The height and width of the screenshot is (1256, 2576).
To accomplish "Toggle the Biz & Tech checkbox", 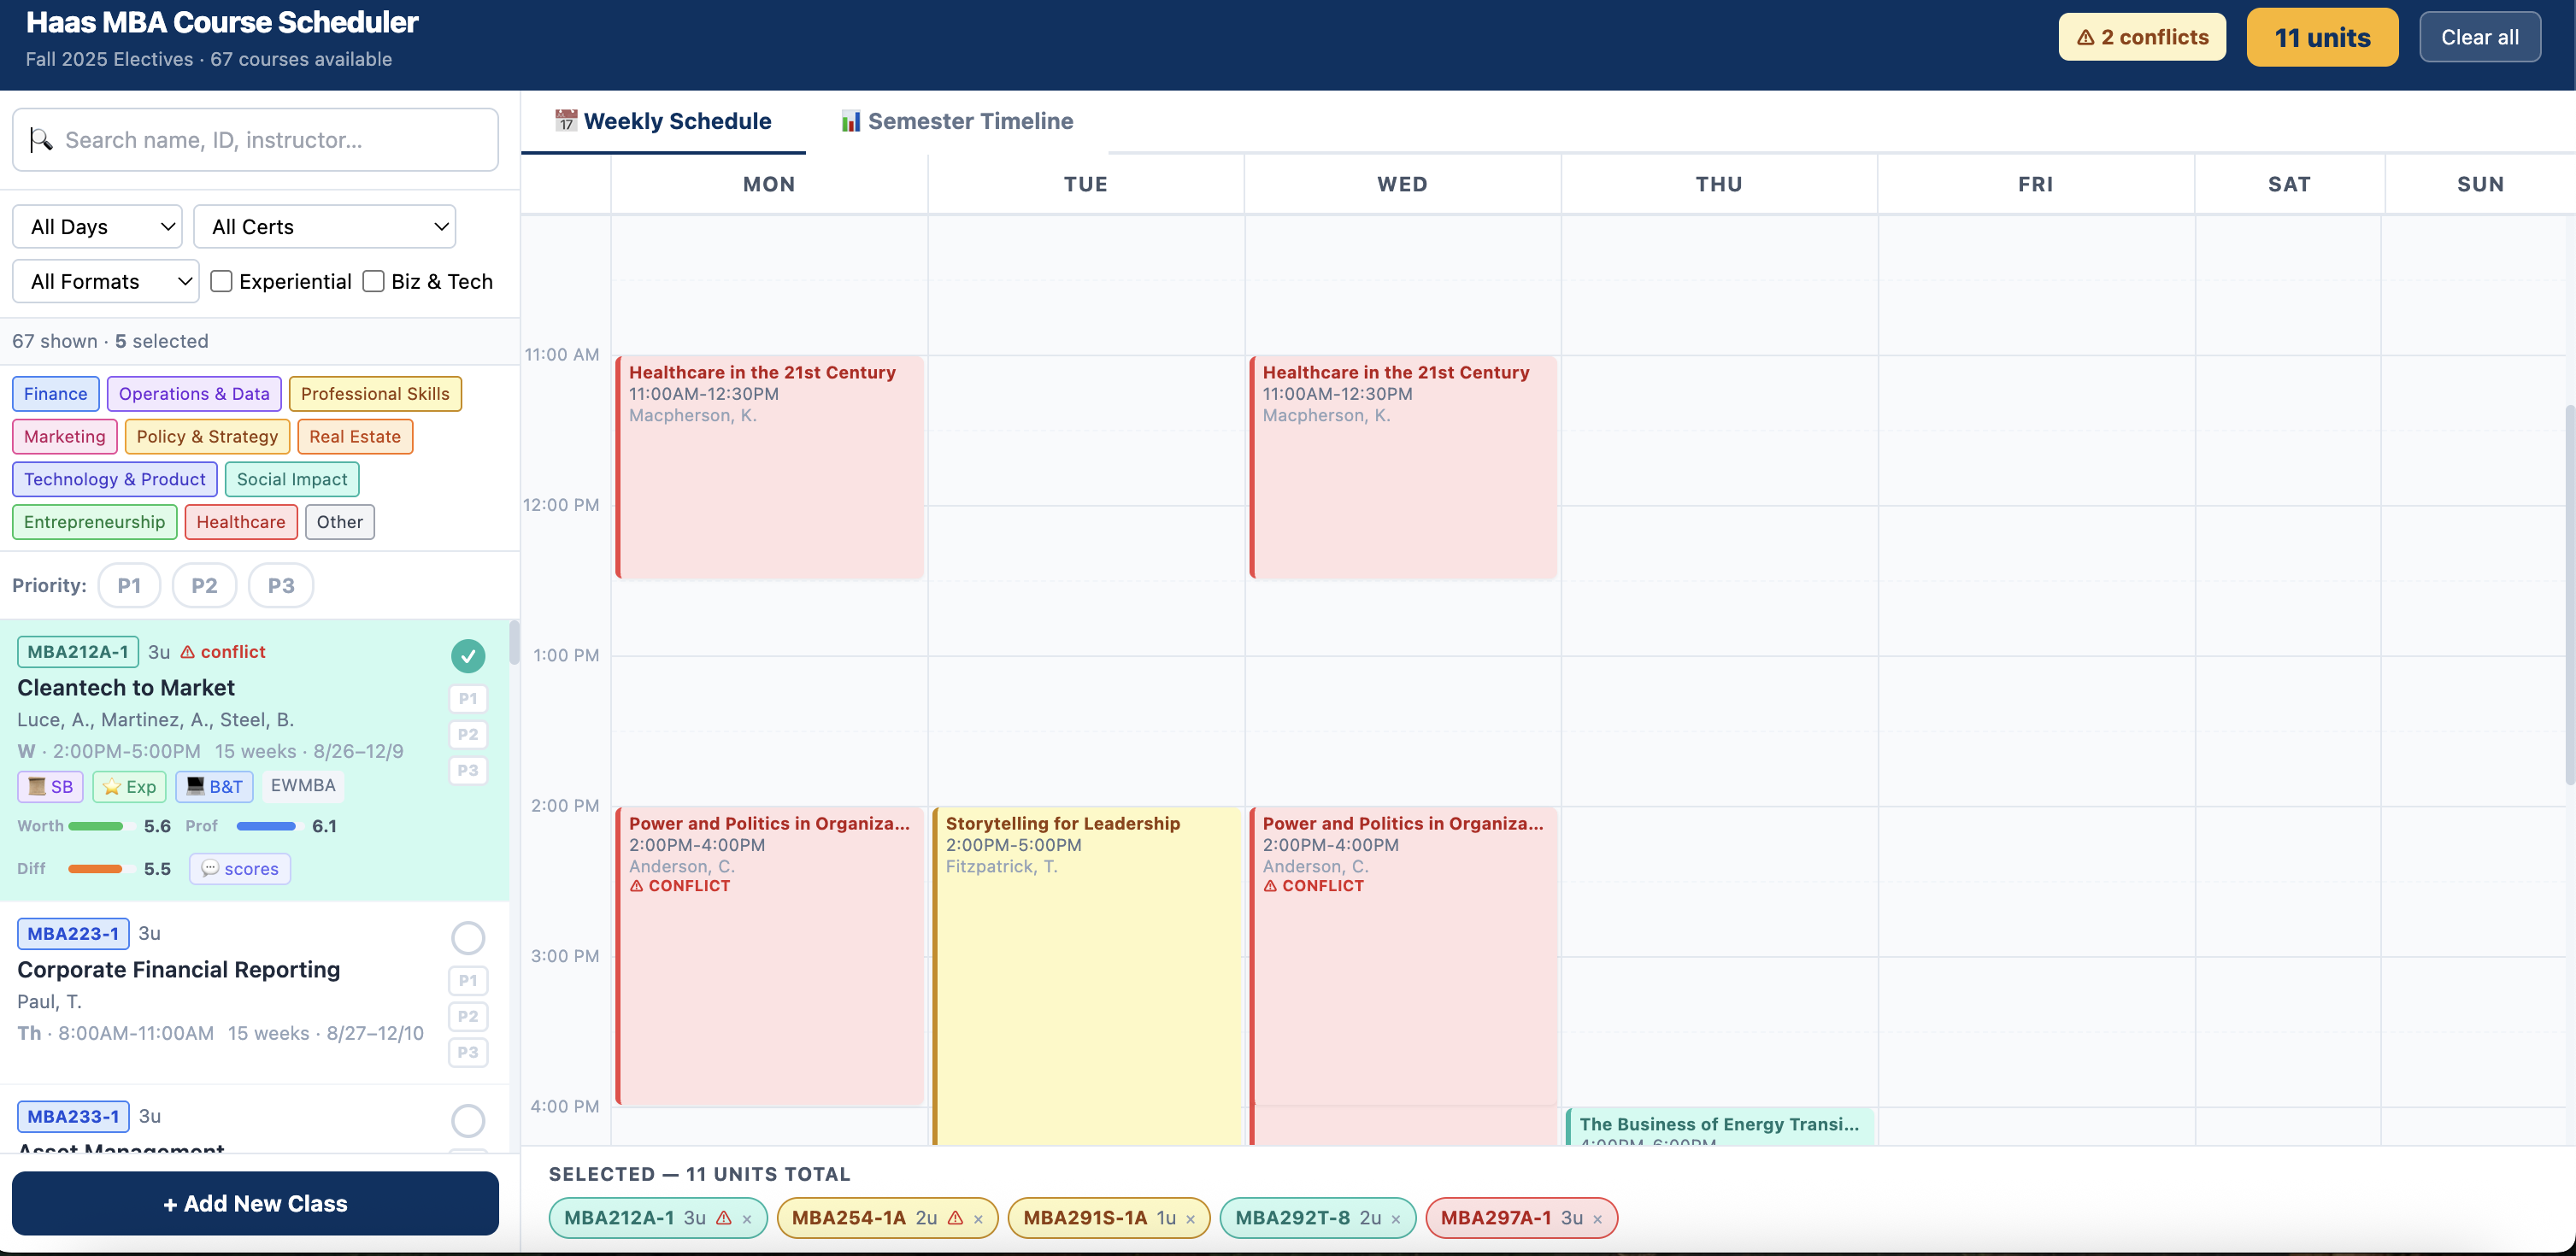I will click(x=373, y=281).
